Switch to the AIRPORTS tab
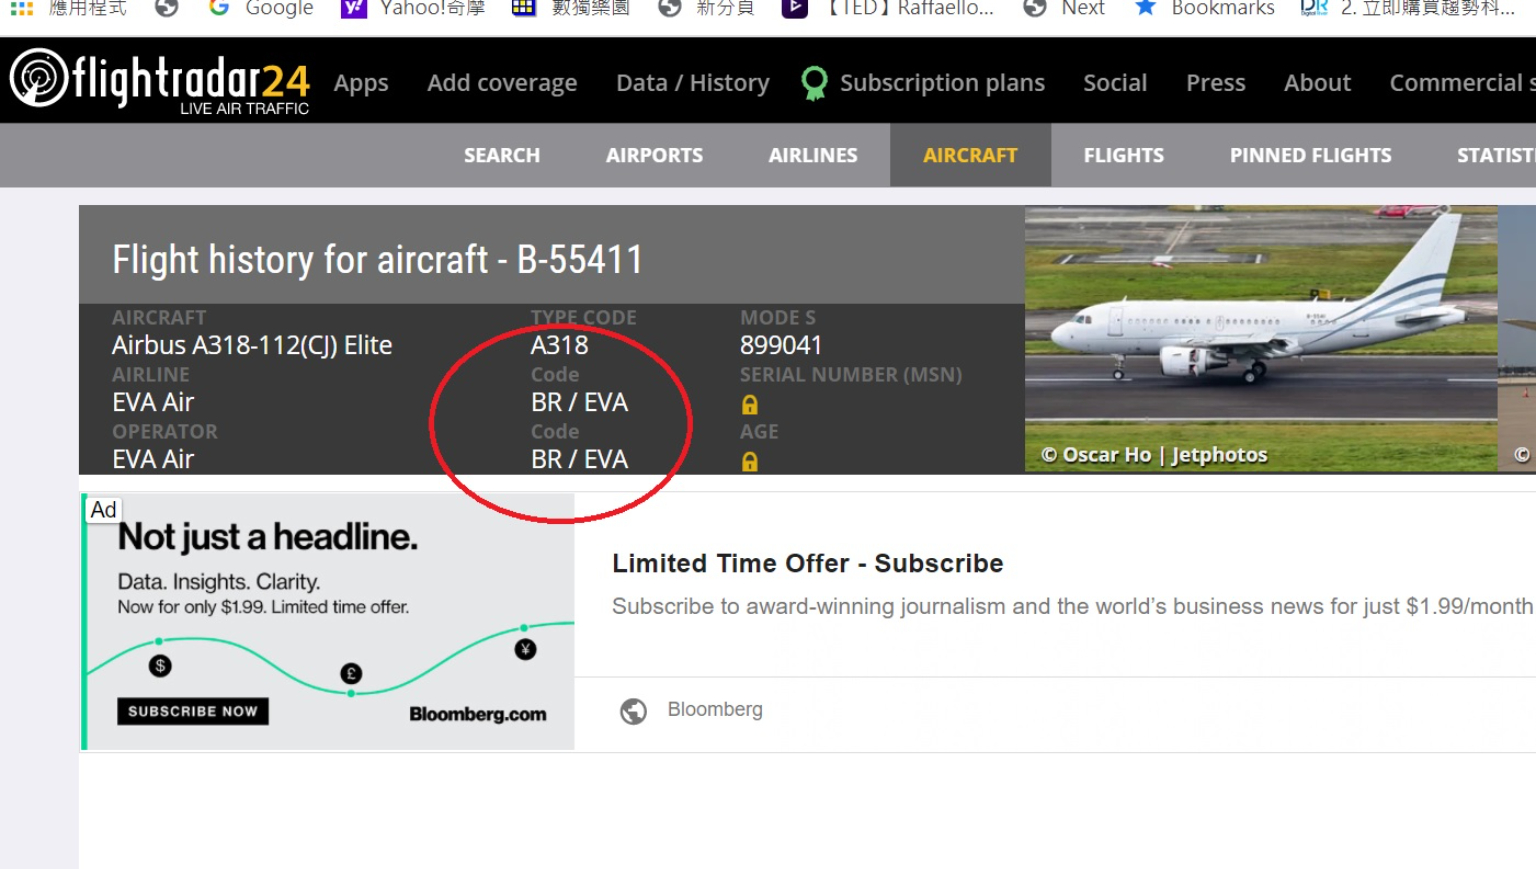 click(x=654, y=155)
